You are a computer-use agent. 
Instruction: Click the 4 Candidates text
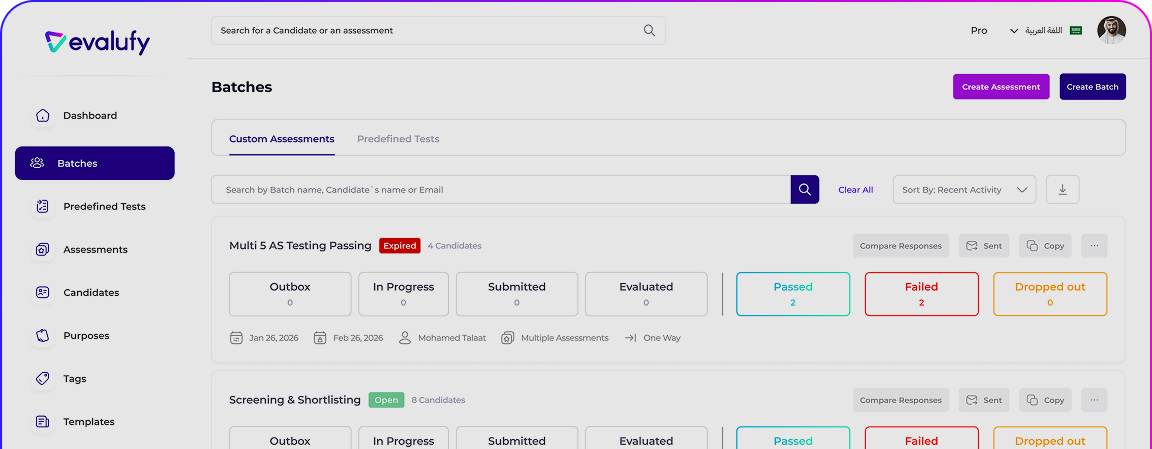tap(455, 246)
